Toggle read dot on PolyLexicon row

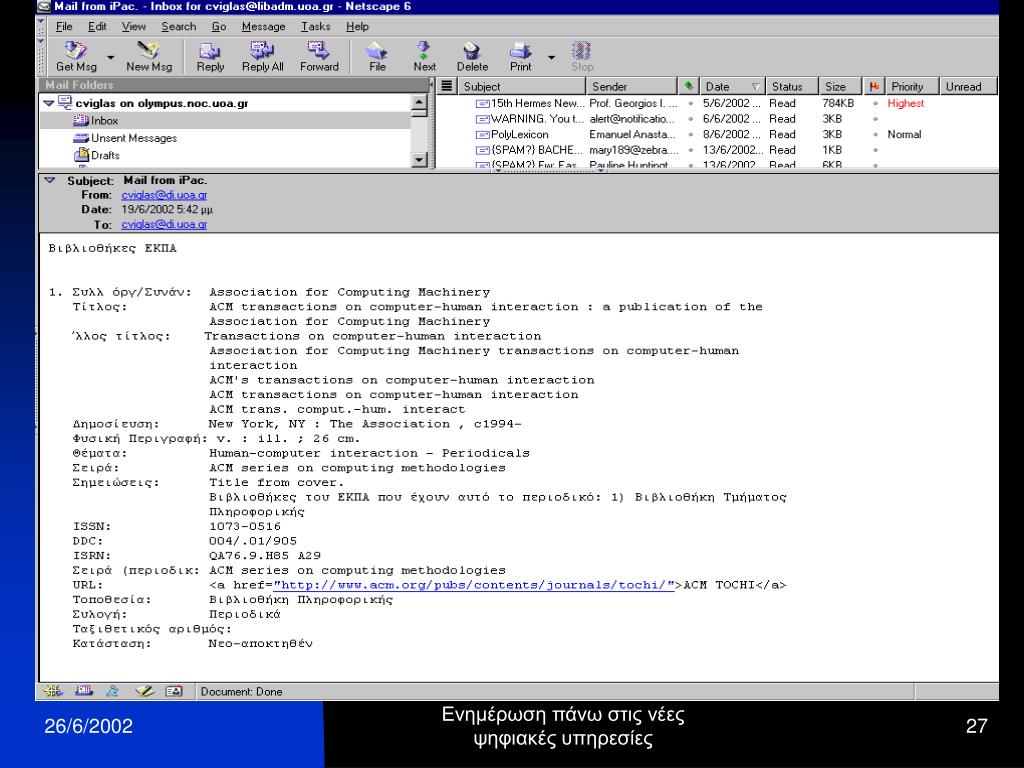coord(690,135)
